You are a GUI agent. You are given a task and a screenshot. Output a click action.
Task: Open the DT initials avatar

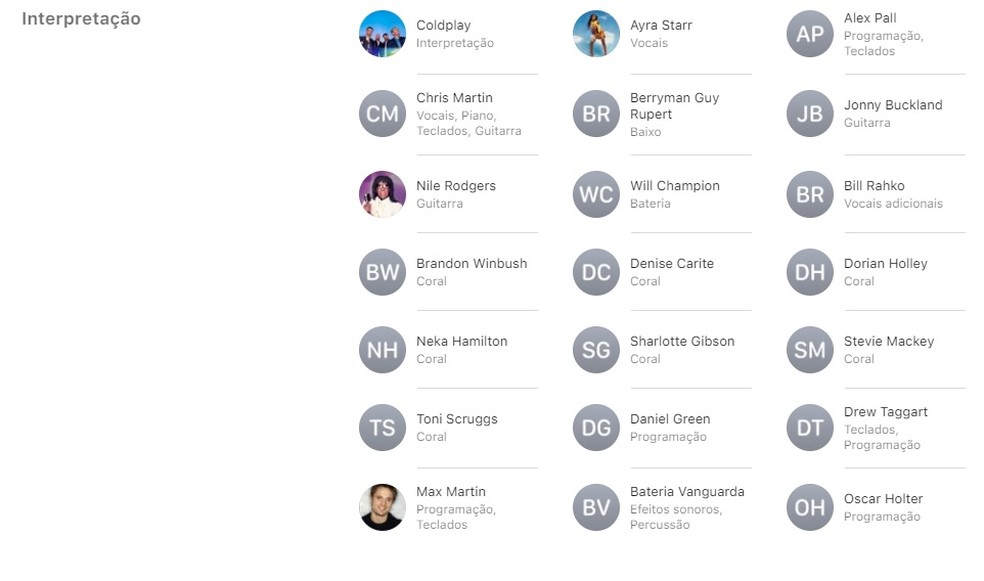810,428
